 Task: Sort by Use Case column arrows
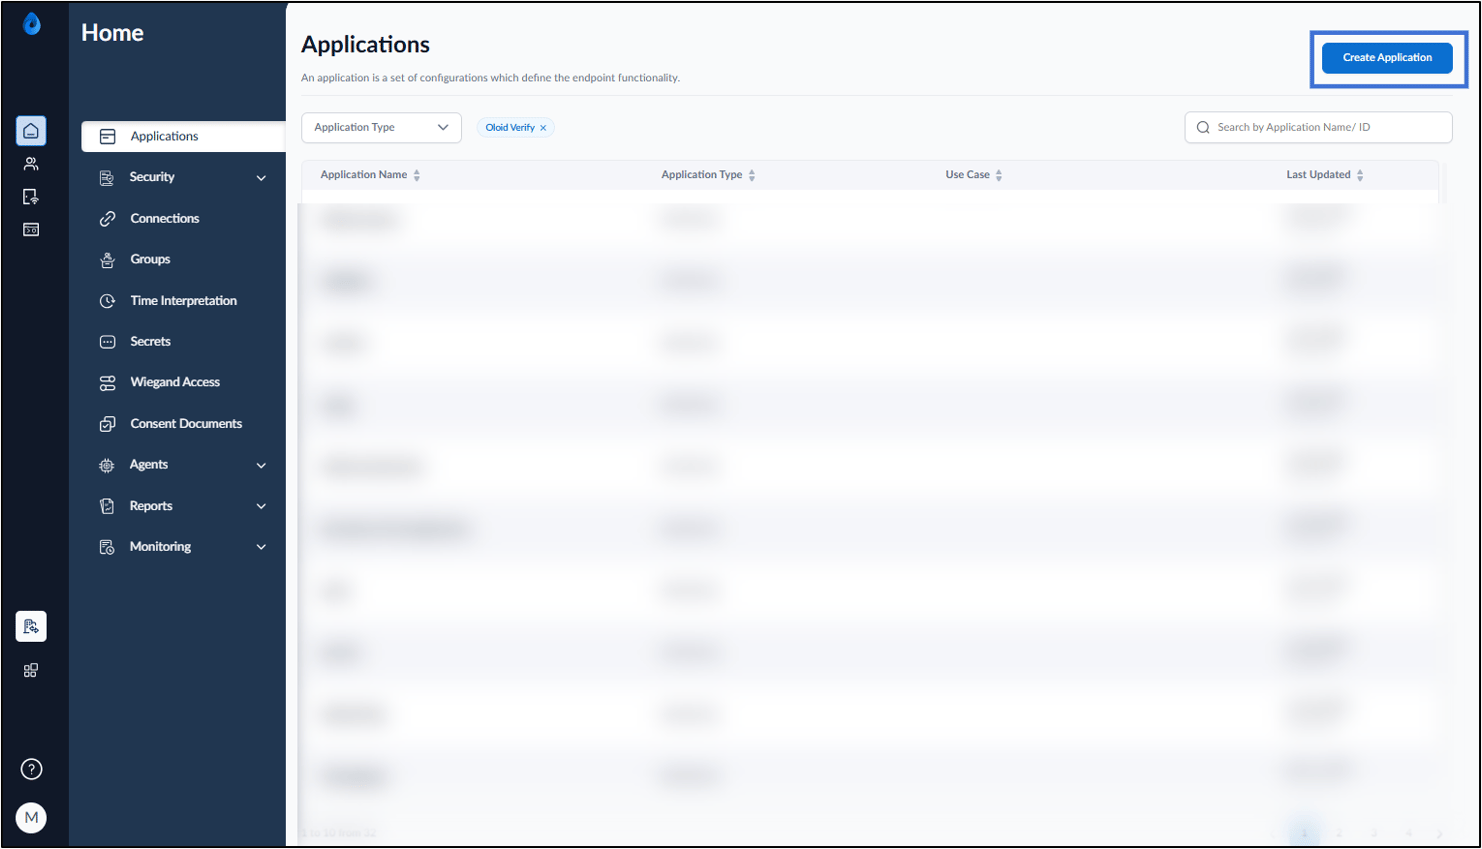pos(999,175)
